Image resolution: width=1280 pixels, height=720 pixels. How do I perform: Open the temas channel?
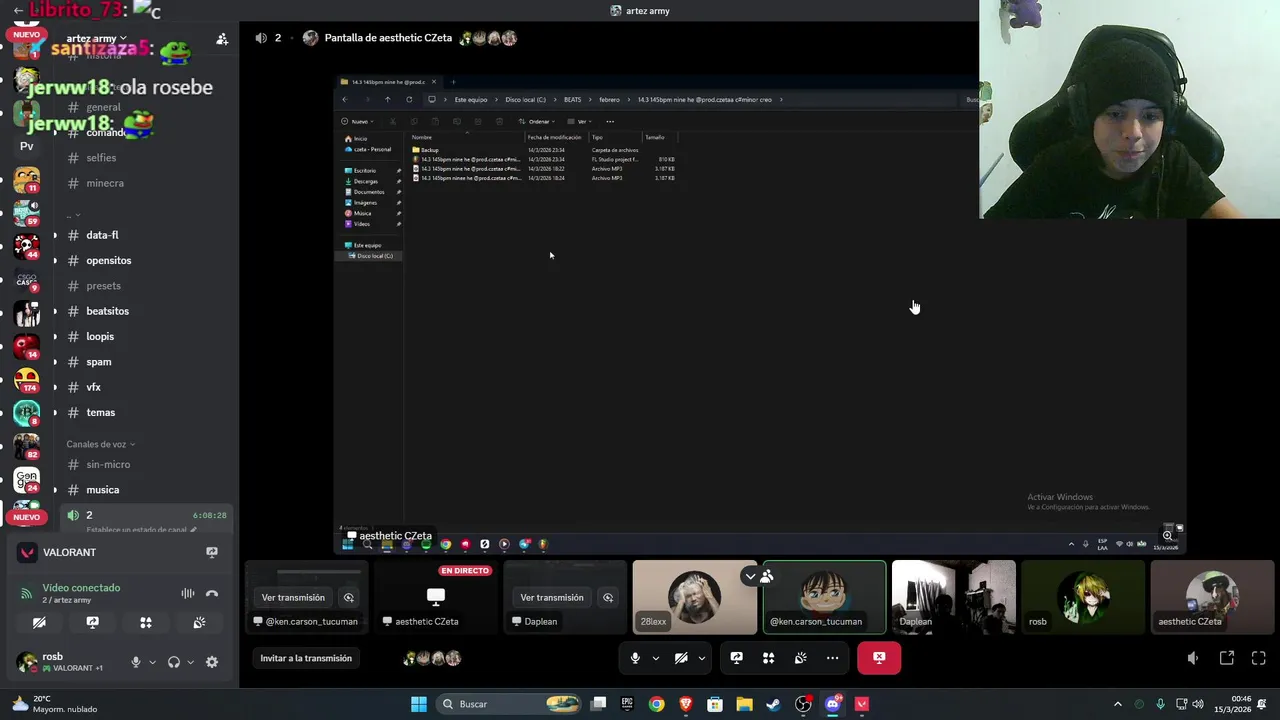tap(100, 412)
